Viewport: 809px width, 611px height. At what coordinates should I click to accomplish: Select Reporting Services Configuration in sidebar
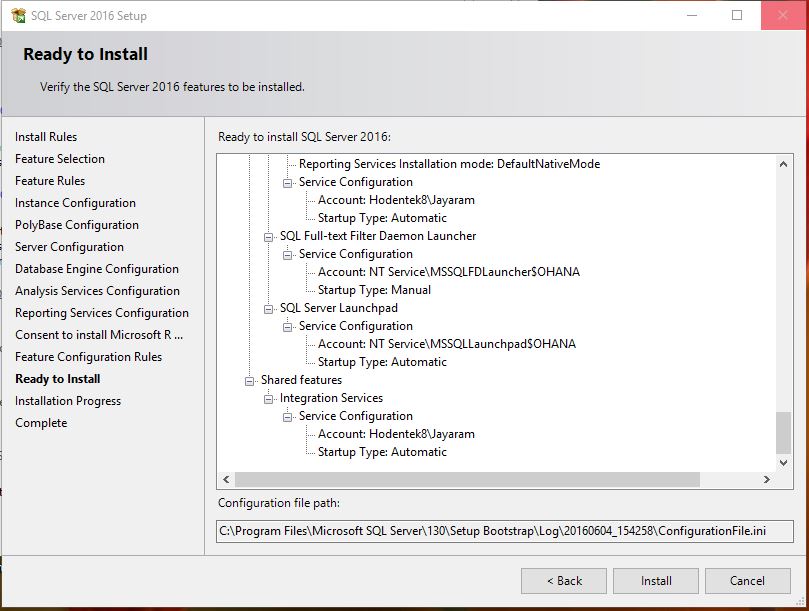101,312
